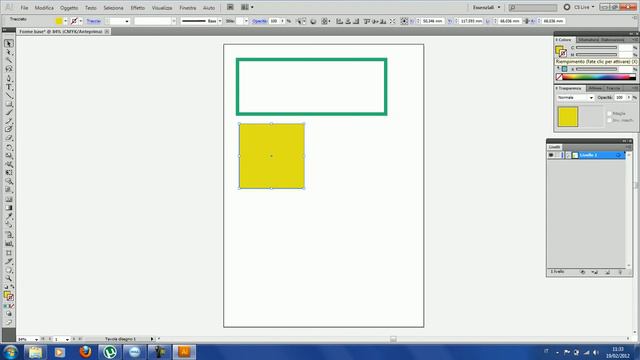Image resolution: width=640 pixels, height=360 pixels.
Task: Open the graphic Stile dropdown
Action: point(246,21)
